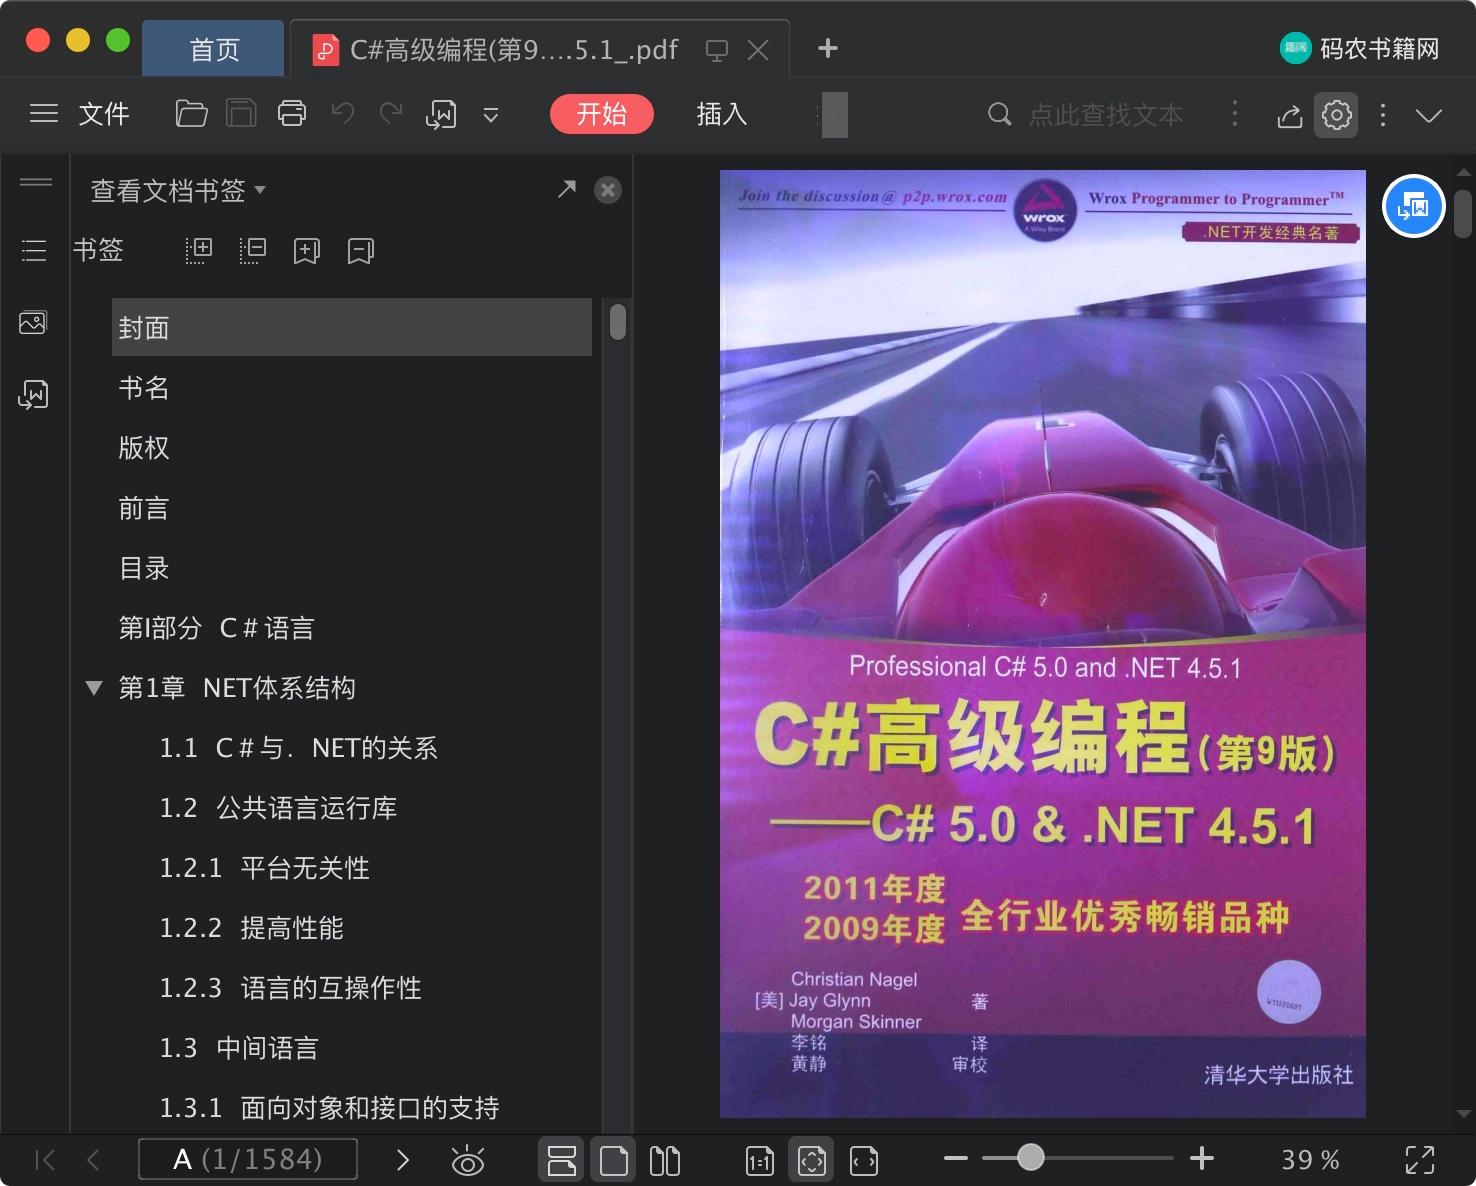Open the quick access toolbar dropdown
Screen dimensions: 1476x1186
(x=491, y=115)
